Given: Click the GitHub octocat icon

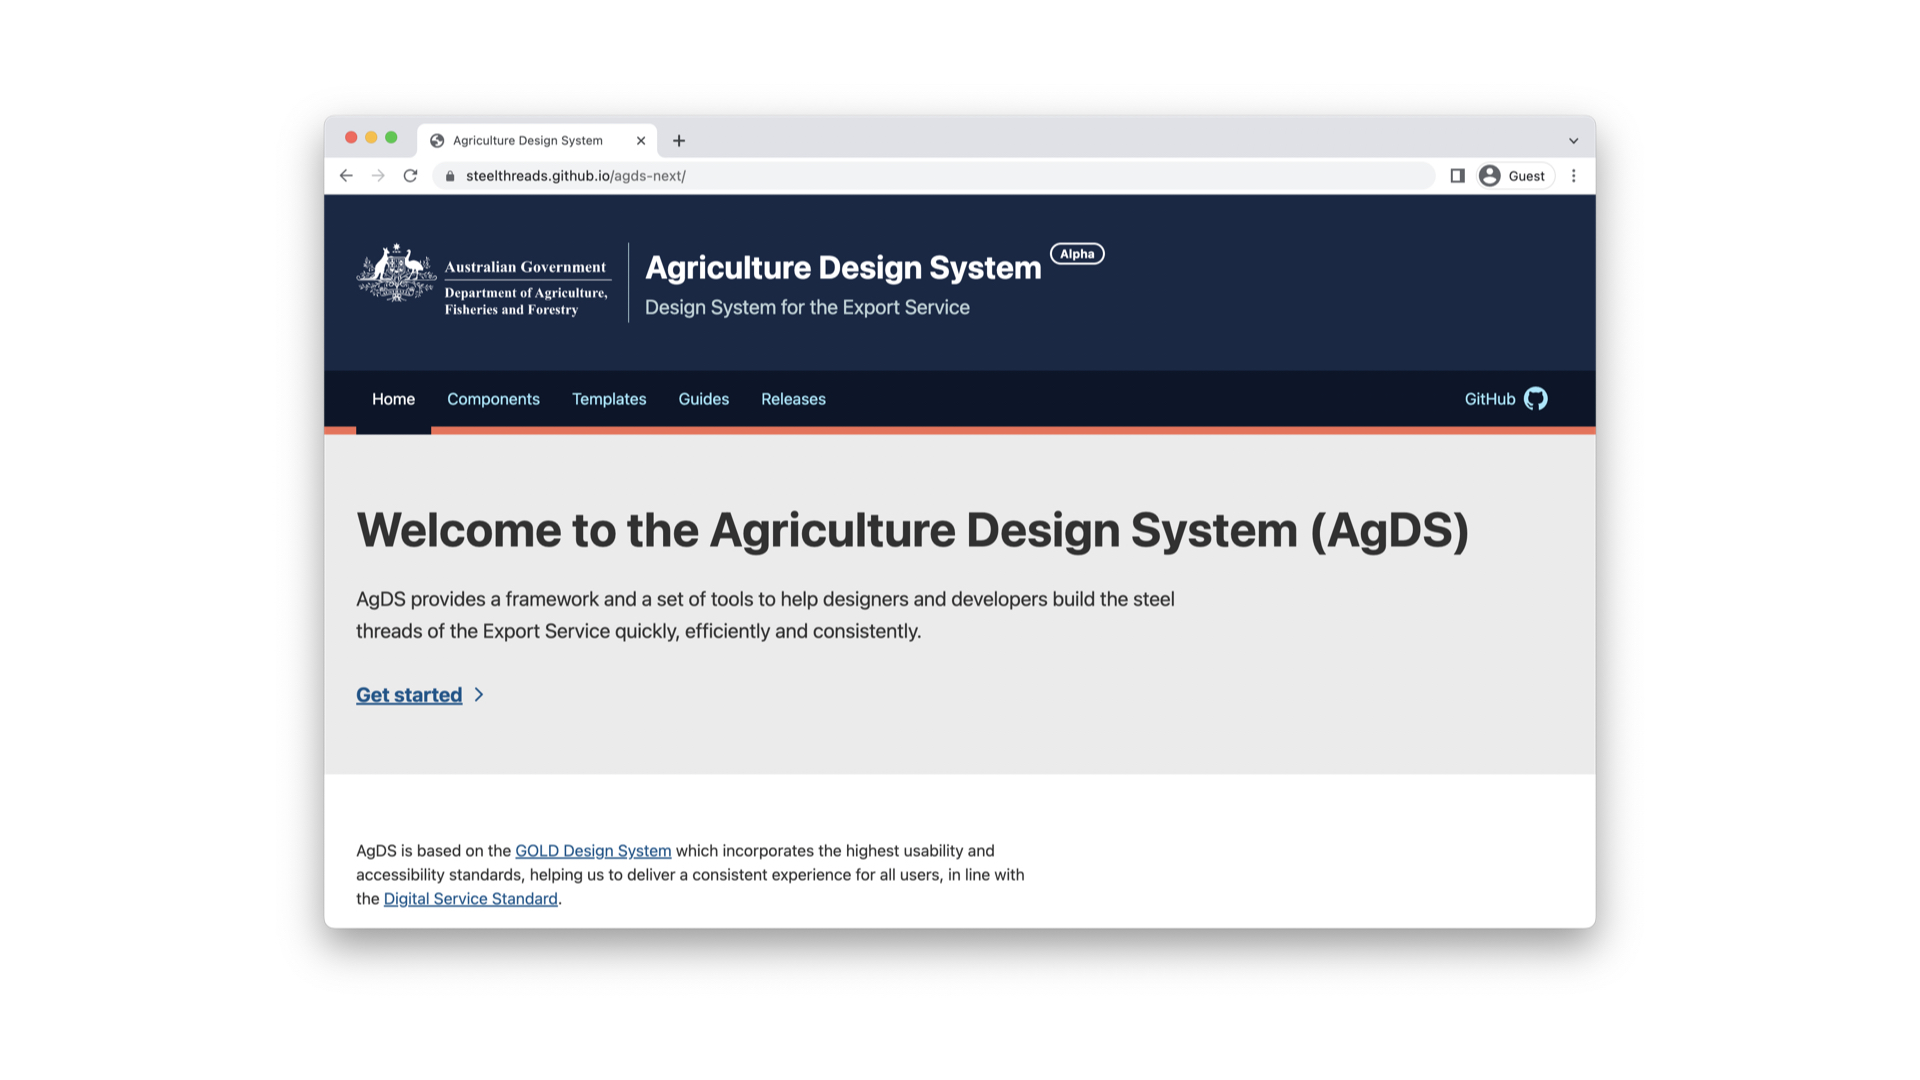Looking at the screenshot, I should [1535, 399].
